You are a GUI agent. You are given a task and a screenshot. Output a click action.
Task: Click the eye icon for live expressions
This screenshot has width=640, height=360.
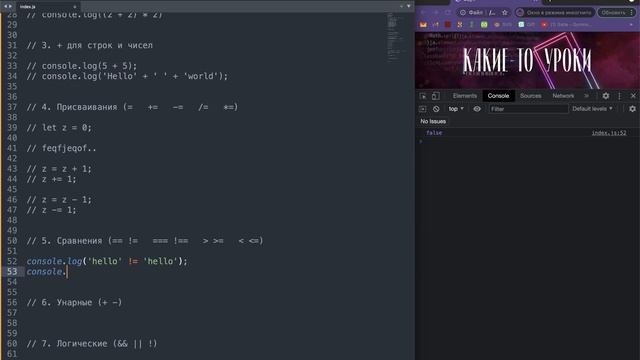click(477, 109)
